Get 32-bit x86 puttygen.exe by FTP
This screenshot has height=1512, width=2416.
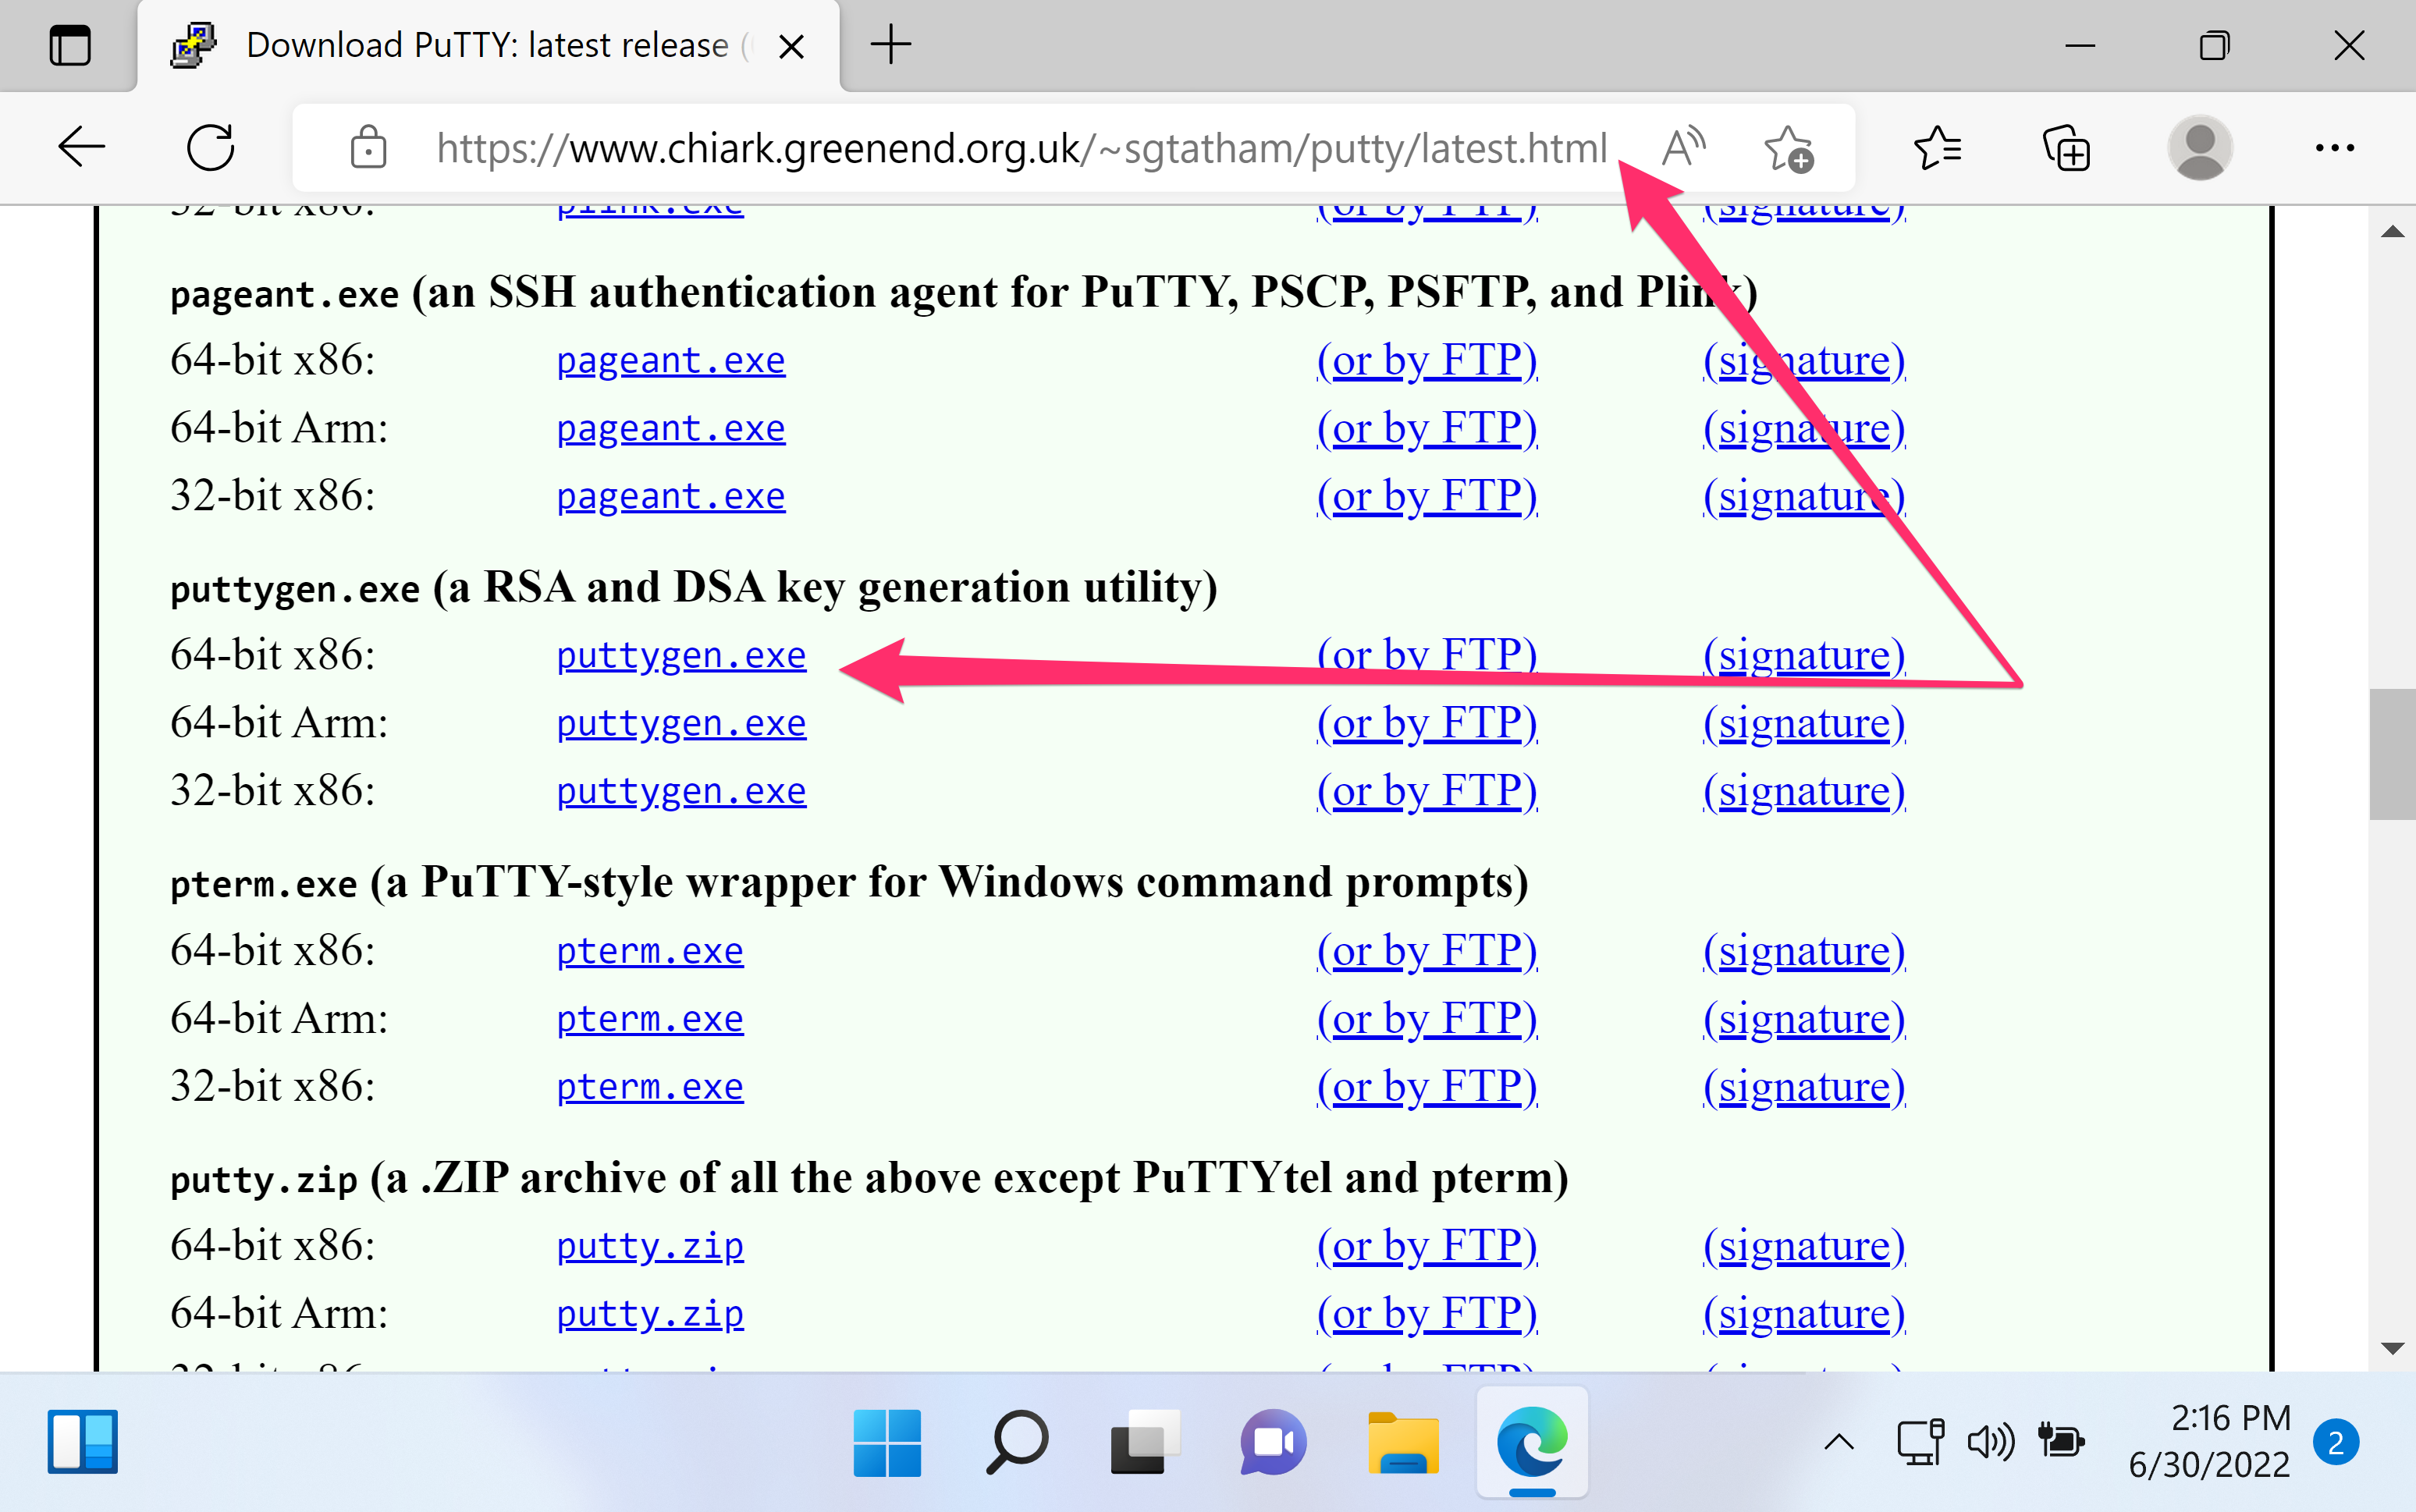[1427, 791]
